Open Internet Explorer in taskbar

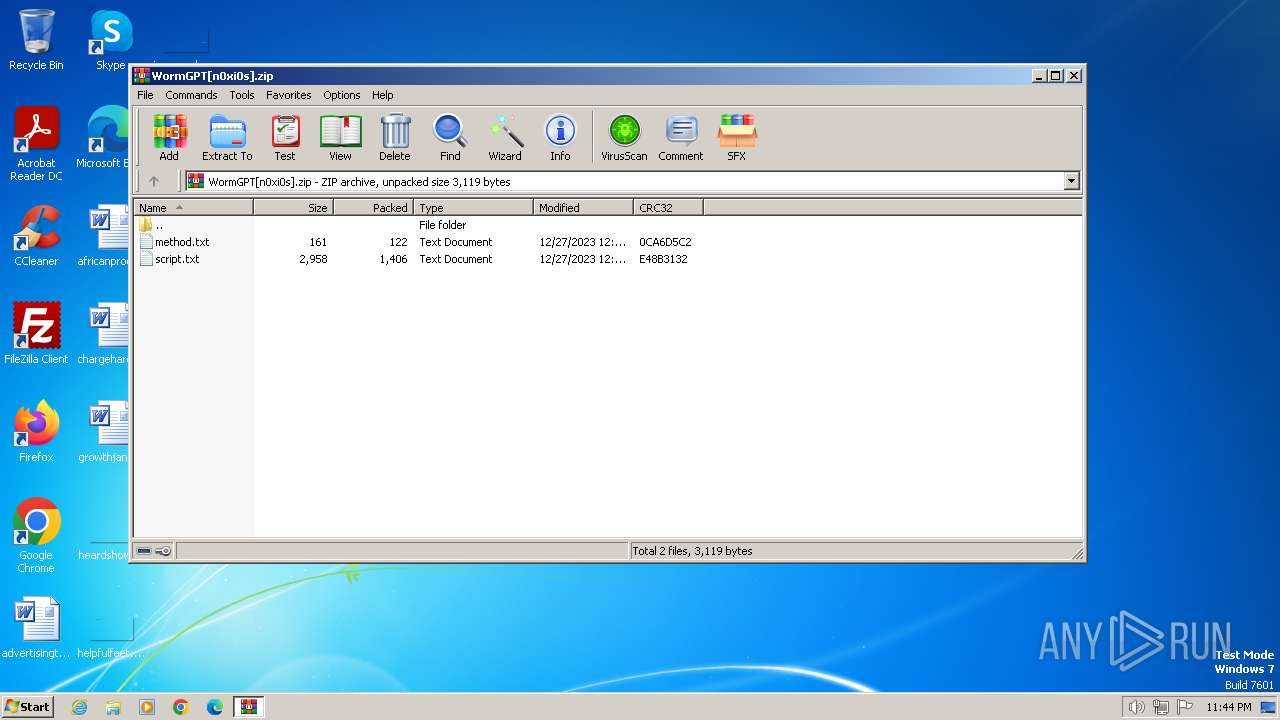point(79,707)
